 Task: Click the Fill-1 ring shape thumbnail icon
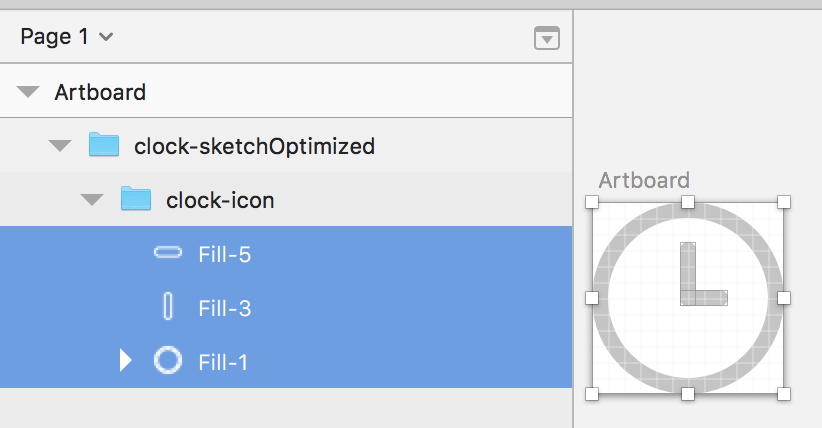point(168,360)
